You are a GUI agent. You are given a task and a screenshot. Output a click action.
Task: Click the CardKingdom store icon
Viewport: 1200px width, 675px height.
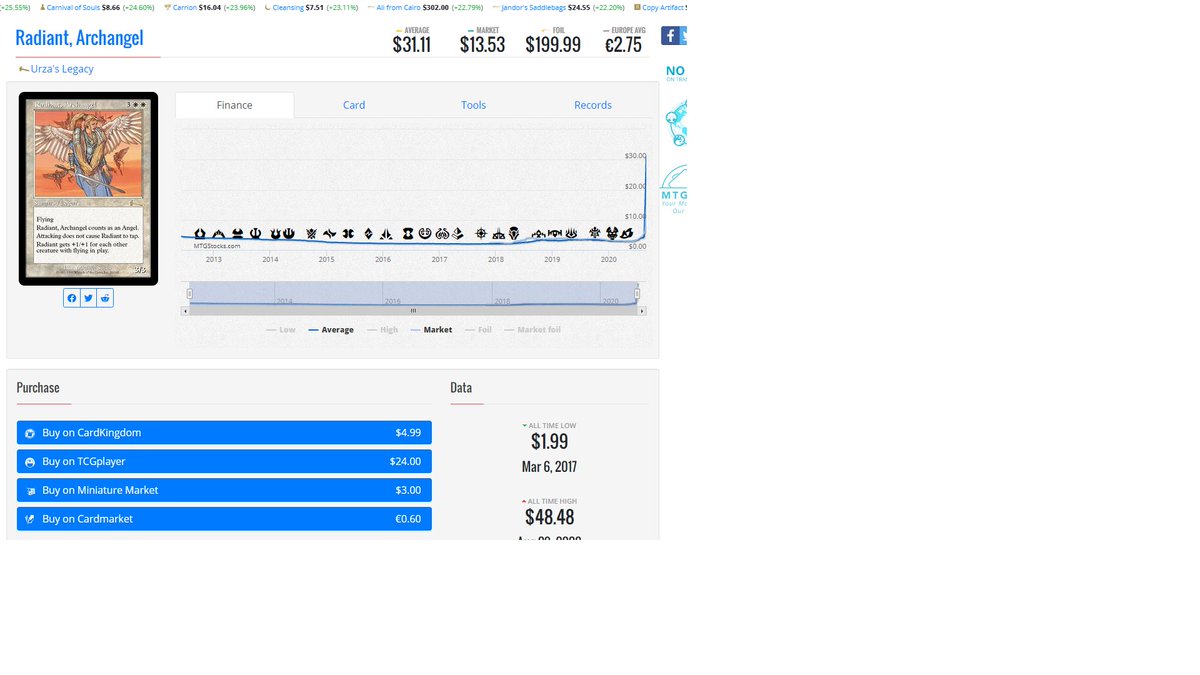[30, 432]
